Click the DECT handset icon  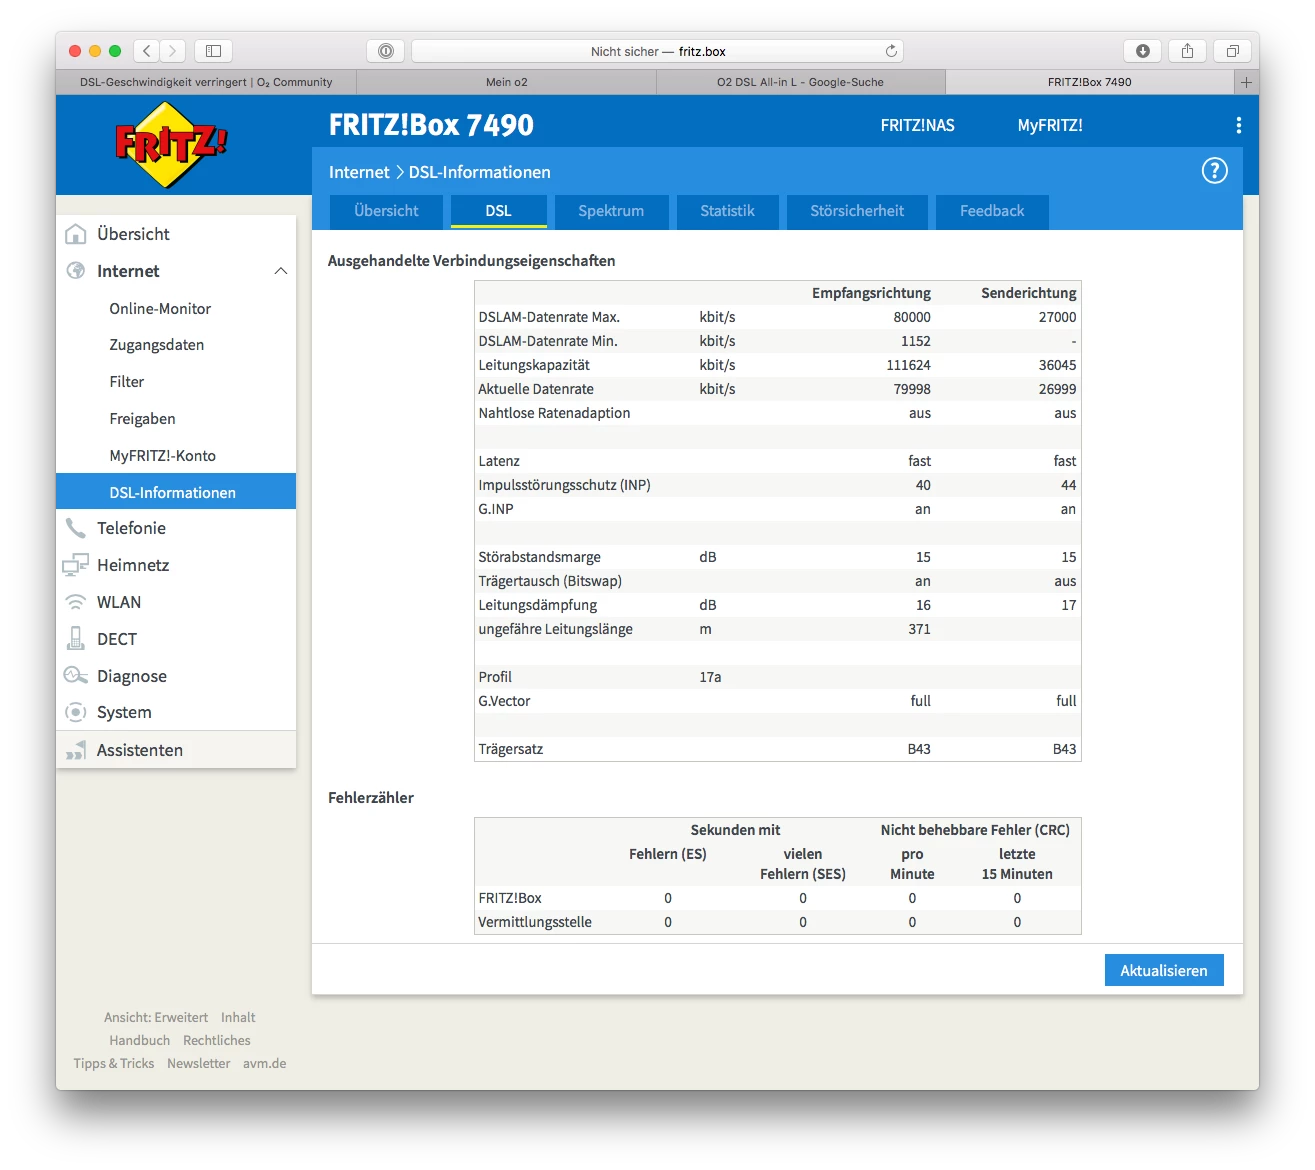[75, 639]
